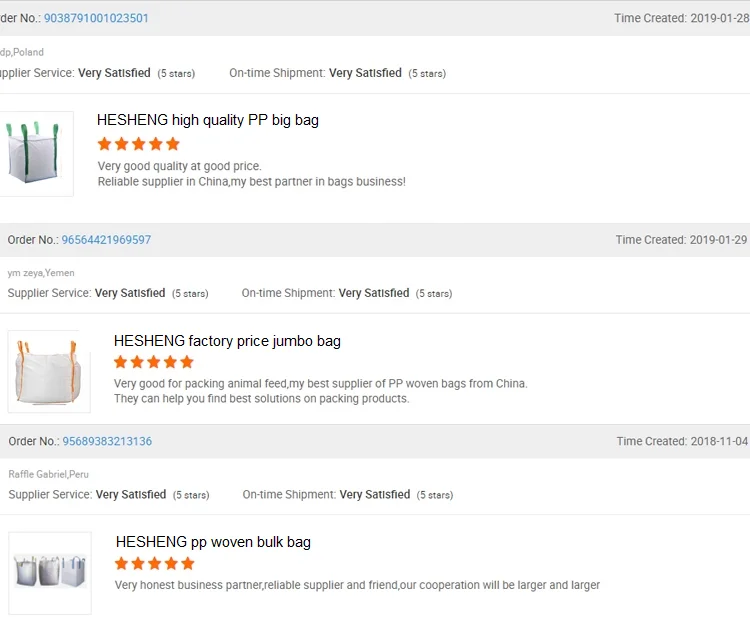Click the review text about honest business partner
This screenshot has width=750, height=617.
[x=357, y=585]
